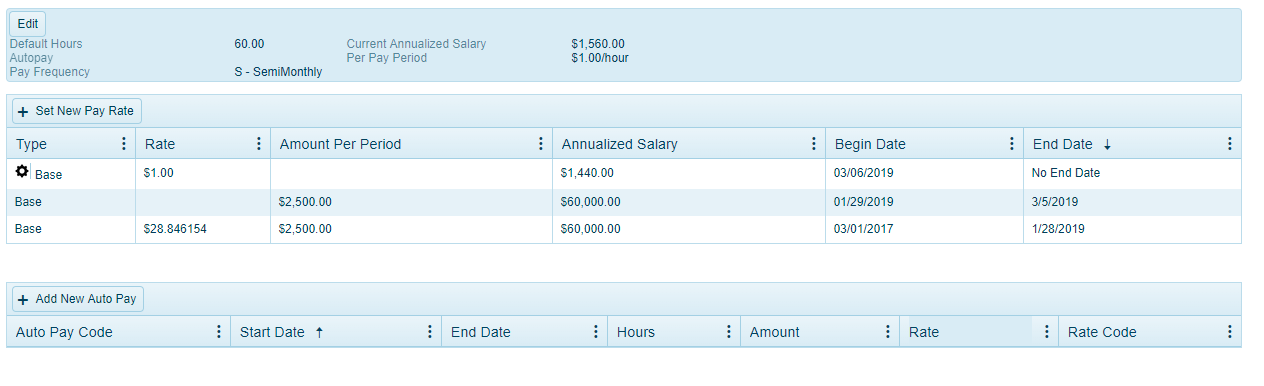Open Amount Per Period column menu
Viewport: 1264px width, 386px height.
541,144
